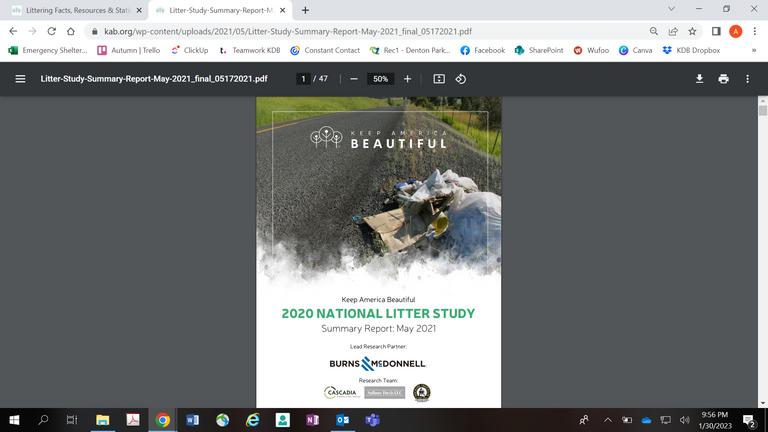Open Internet Explorer from the taskbar
Image resolution: width=768 pixels, height=432 pixels.
(x=253, y=420)
